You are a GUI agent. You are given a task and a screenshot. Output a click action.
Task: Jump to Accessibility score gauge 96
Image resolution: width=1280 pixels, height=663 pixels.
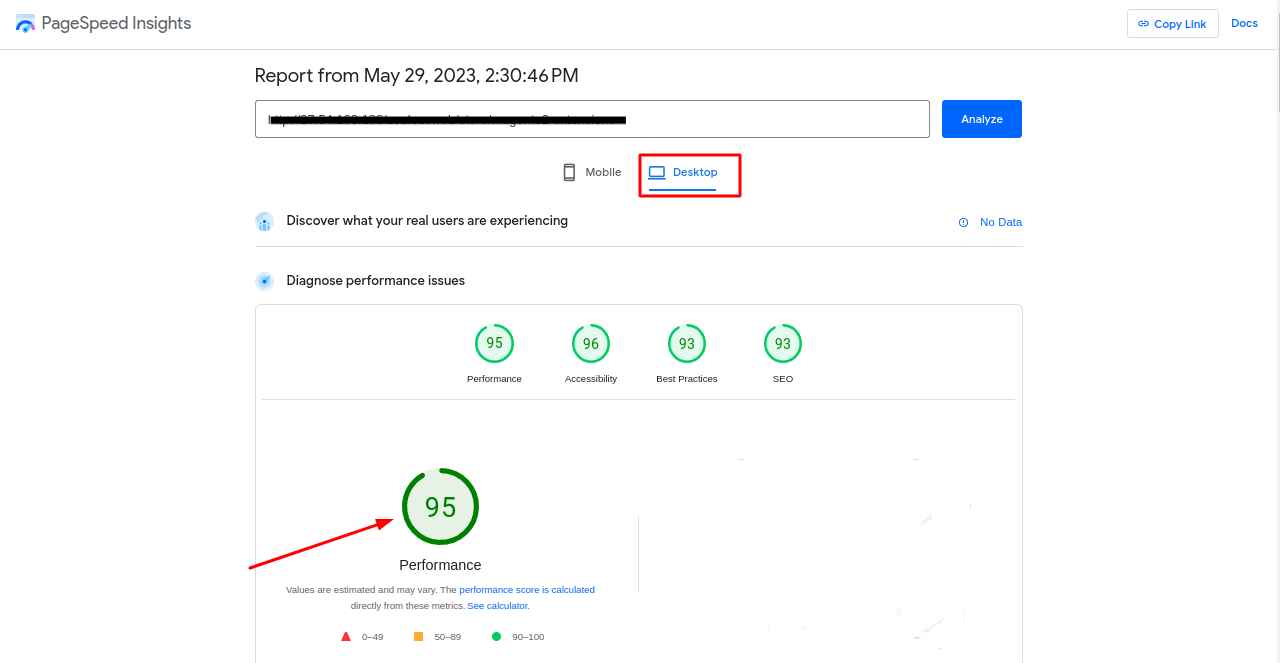coord(591,344)
